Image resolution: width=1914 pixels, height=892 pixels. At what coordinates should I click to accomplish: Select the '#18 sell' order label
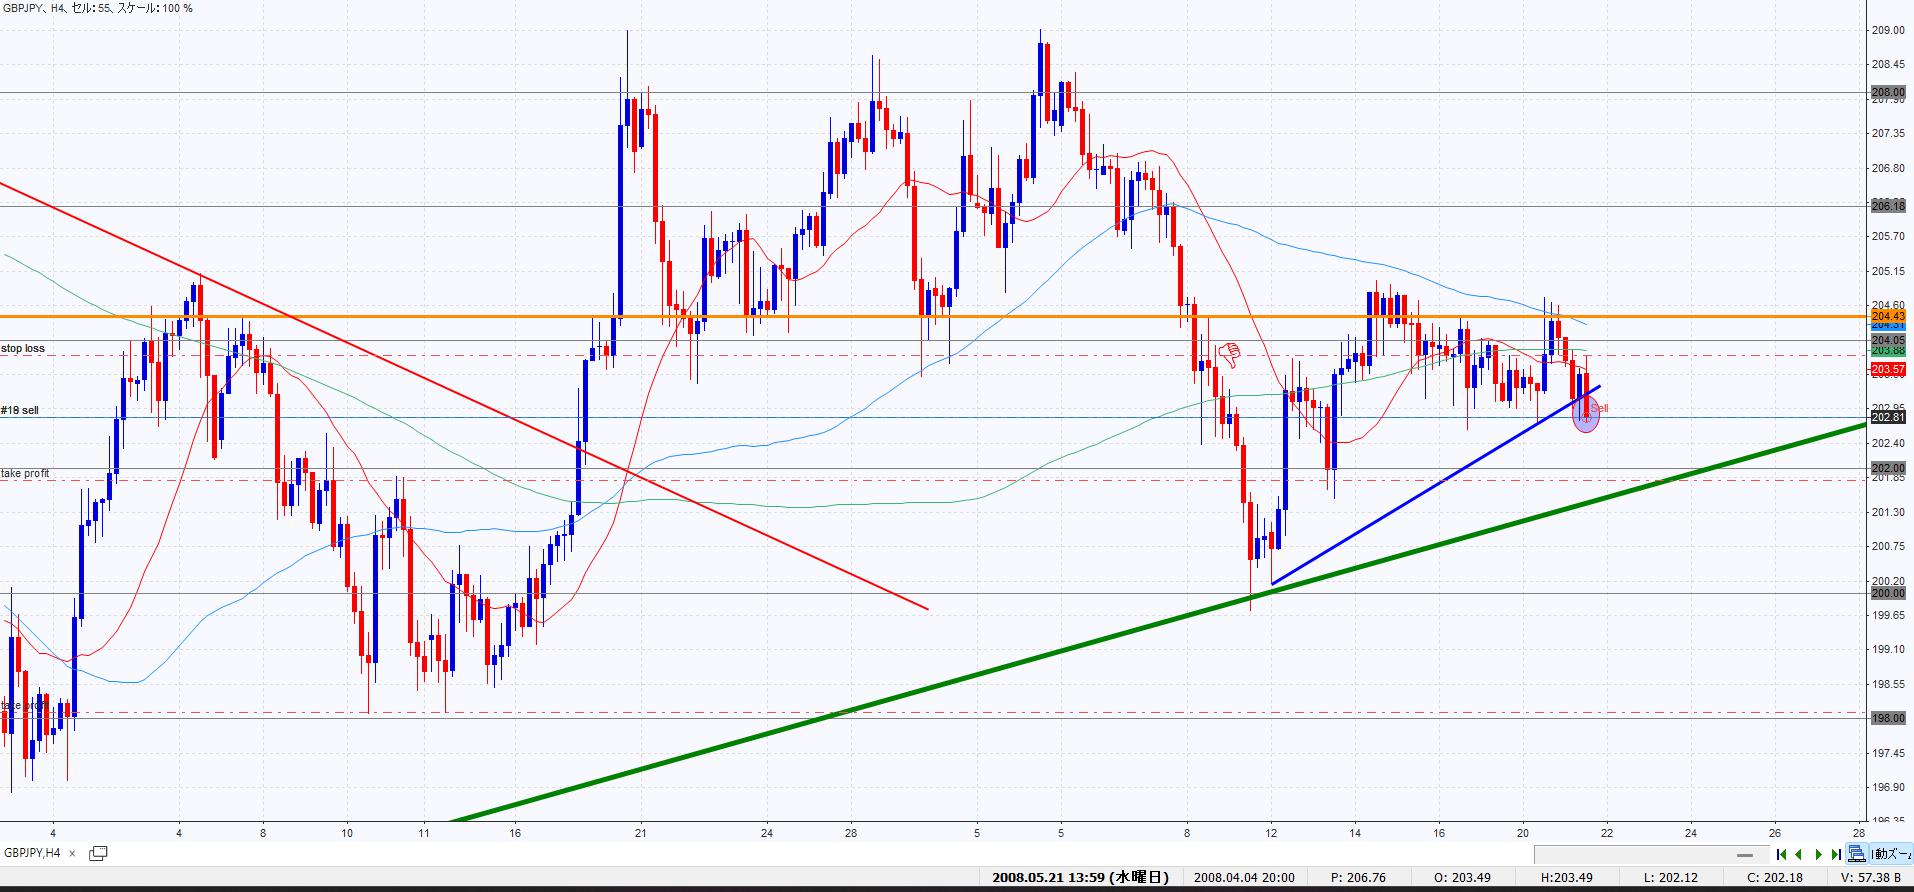click(20, 410)
